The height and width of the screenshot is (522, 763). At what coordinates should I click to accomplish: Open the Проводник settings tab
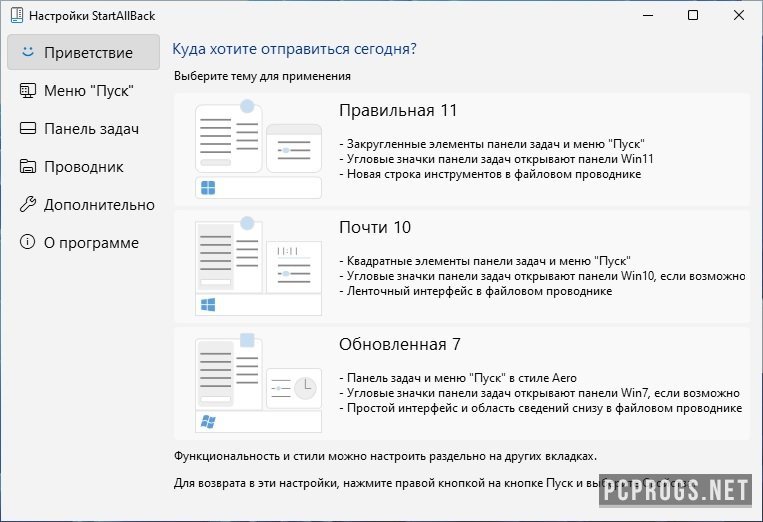click(84, 167)
